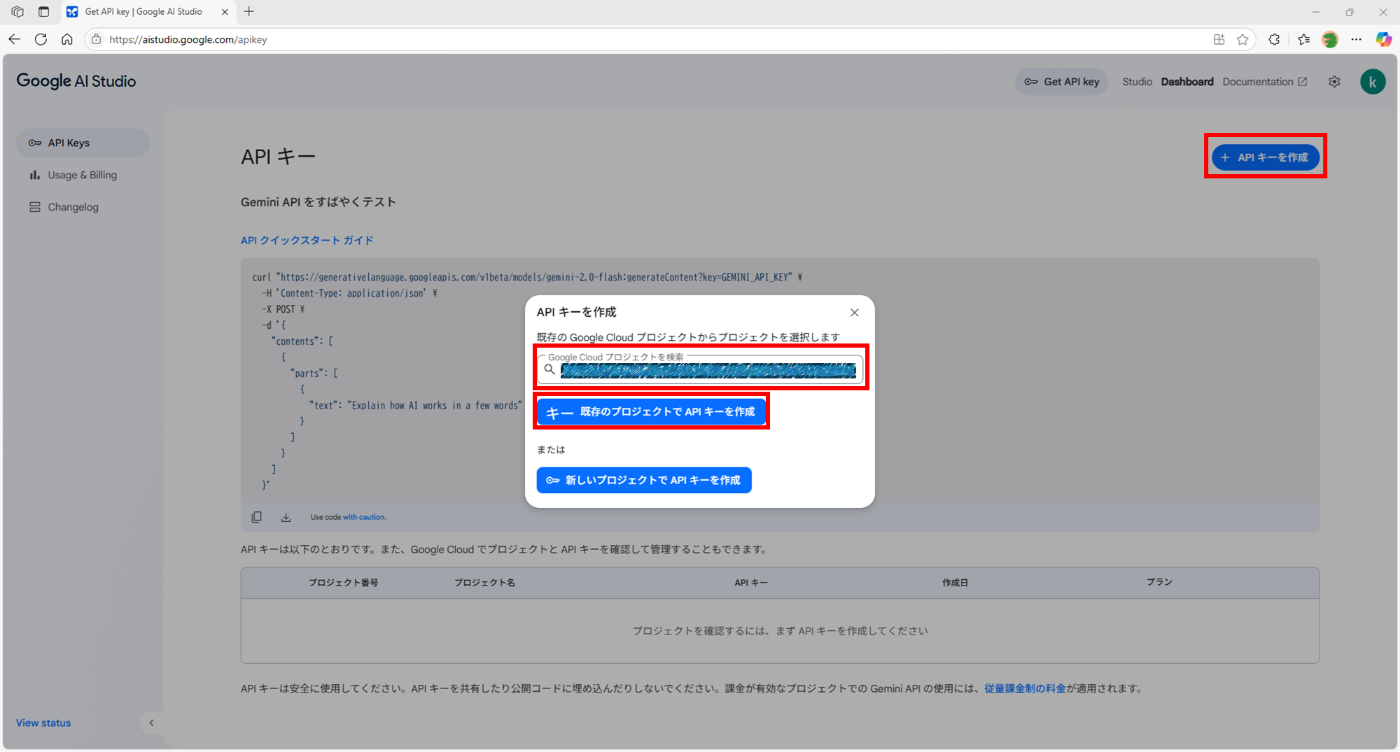Viewport: 1400px width, 752px height.
Task: Reload the page with the refresh icon
Action: pyautogui.click(x=41, y=39)
